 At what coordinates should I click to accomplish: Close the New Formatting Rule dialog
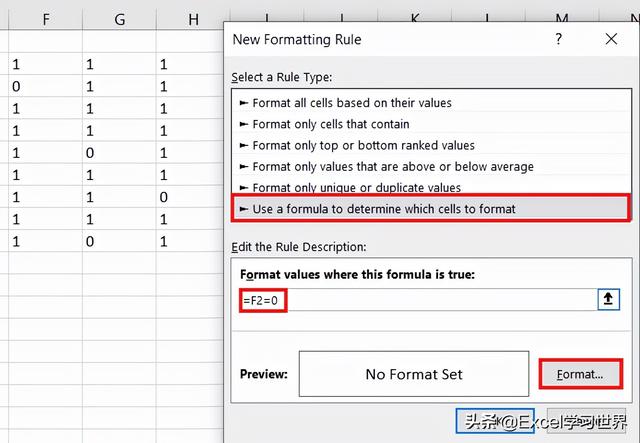611,39
